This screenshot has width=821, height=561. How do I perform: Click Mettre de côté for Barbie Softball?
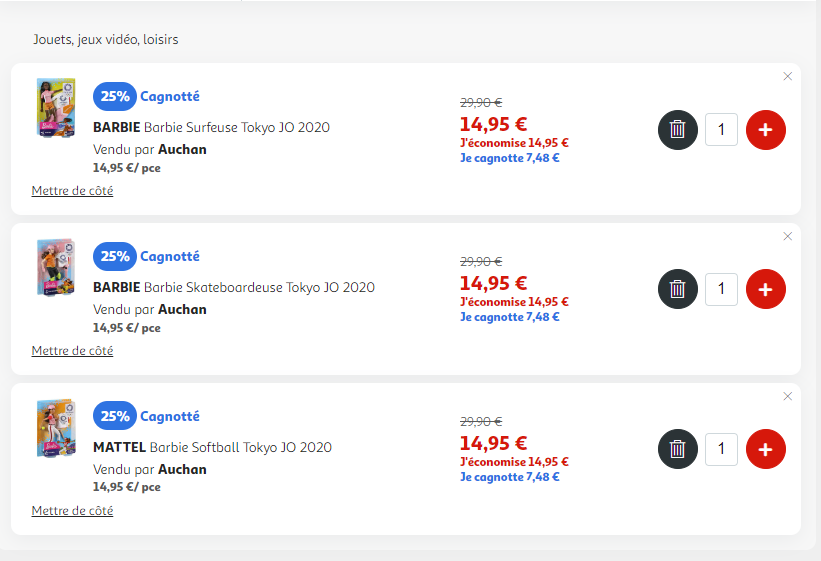click(x=72, y=510)
